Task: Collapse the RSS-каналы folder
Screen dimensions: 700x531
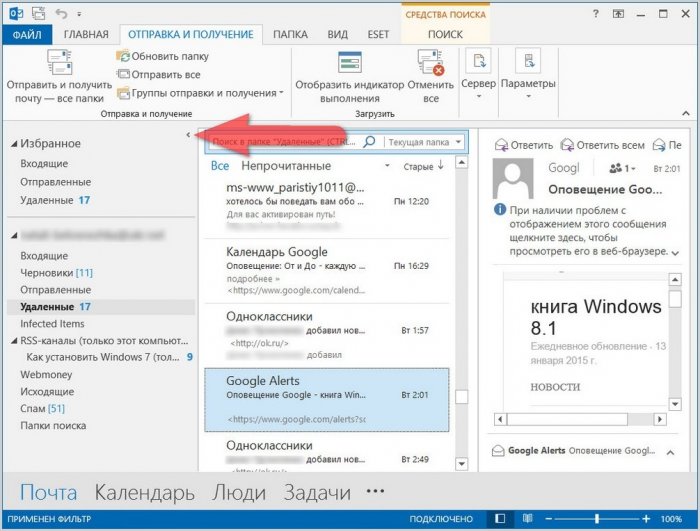Action: pos(14,341)
